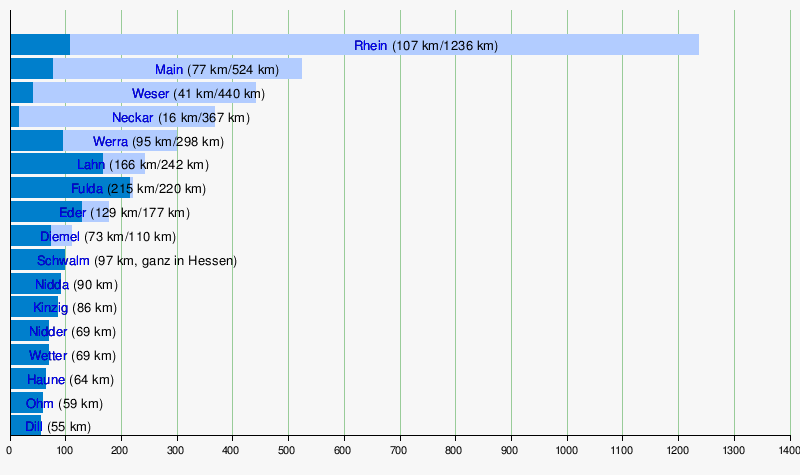Open the Kinzig link
Viewport: 800px width, 475px height.
coord(50,308)
